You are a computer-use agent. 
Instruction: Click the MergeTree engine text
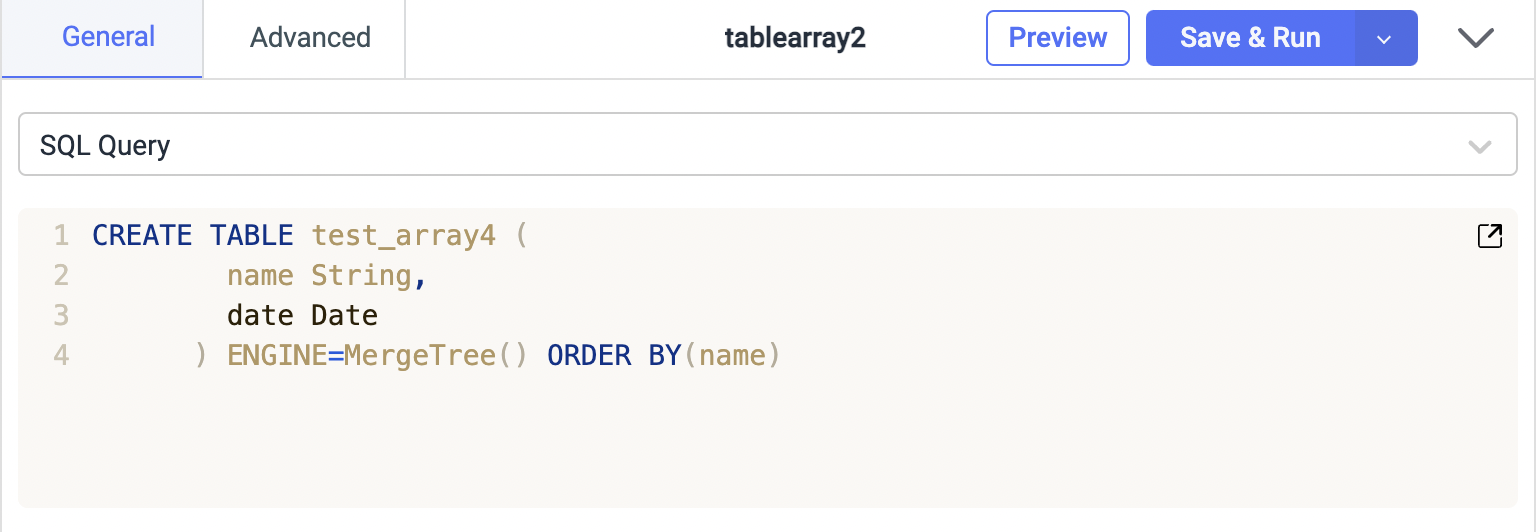coord(420,356)
